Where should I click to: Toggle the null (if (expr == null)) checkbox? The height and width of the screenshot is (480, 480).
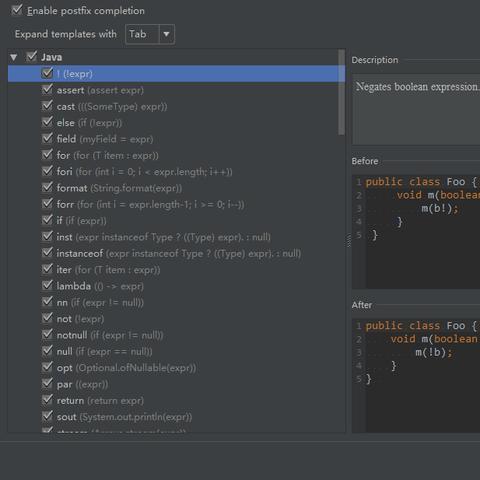pyautogui.click(x=47, y=351)
